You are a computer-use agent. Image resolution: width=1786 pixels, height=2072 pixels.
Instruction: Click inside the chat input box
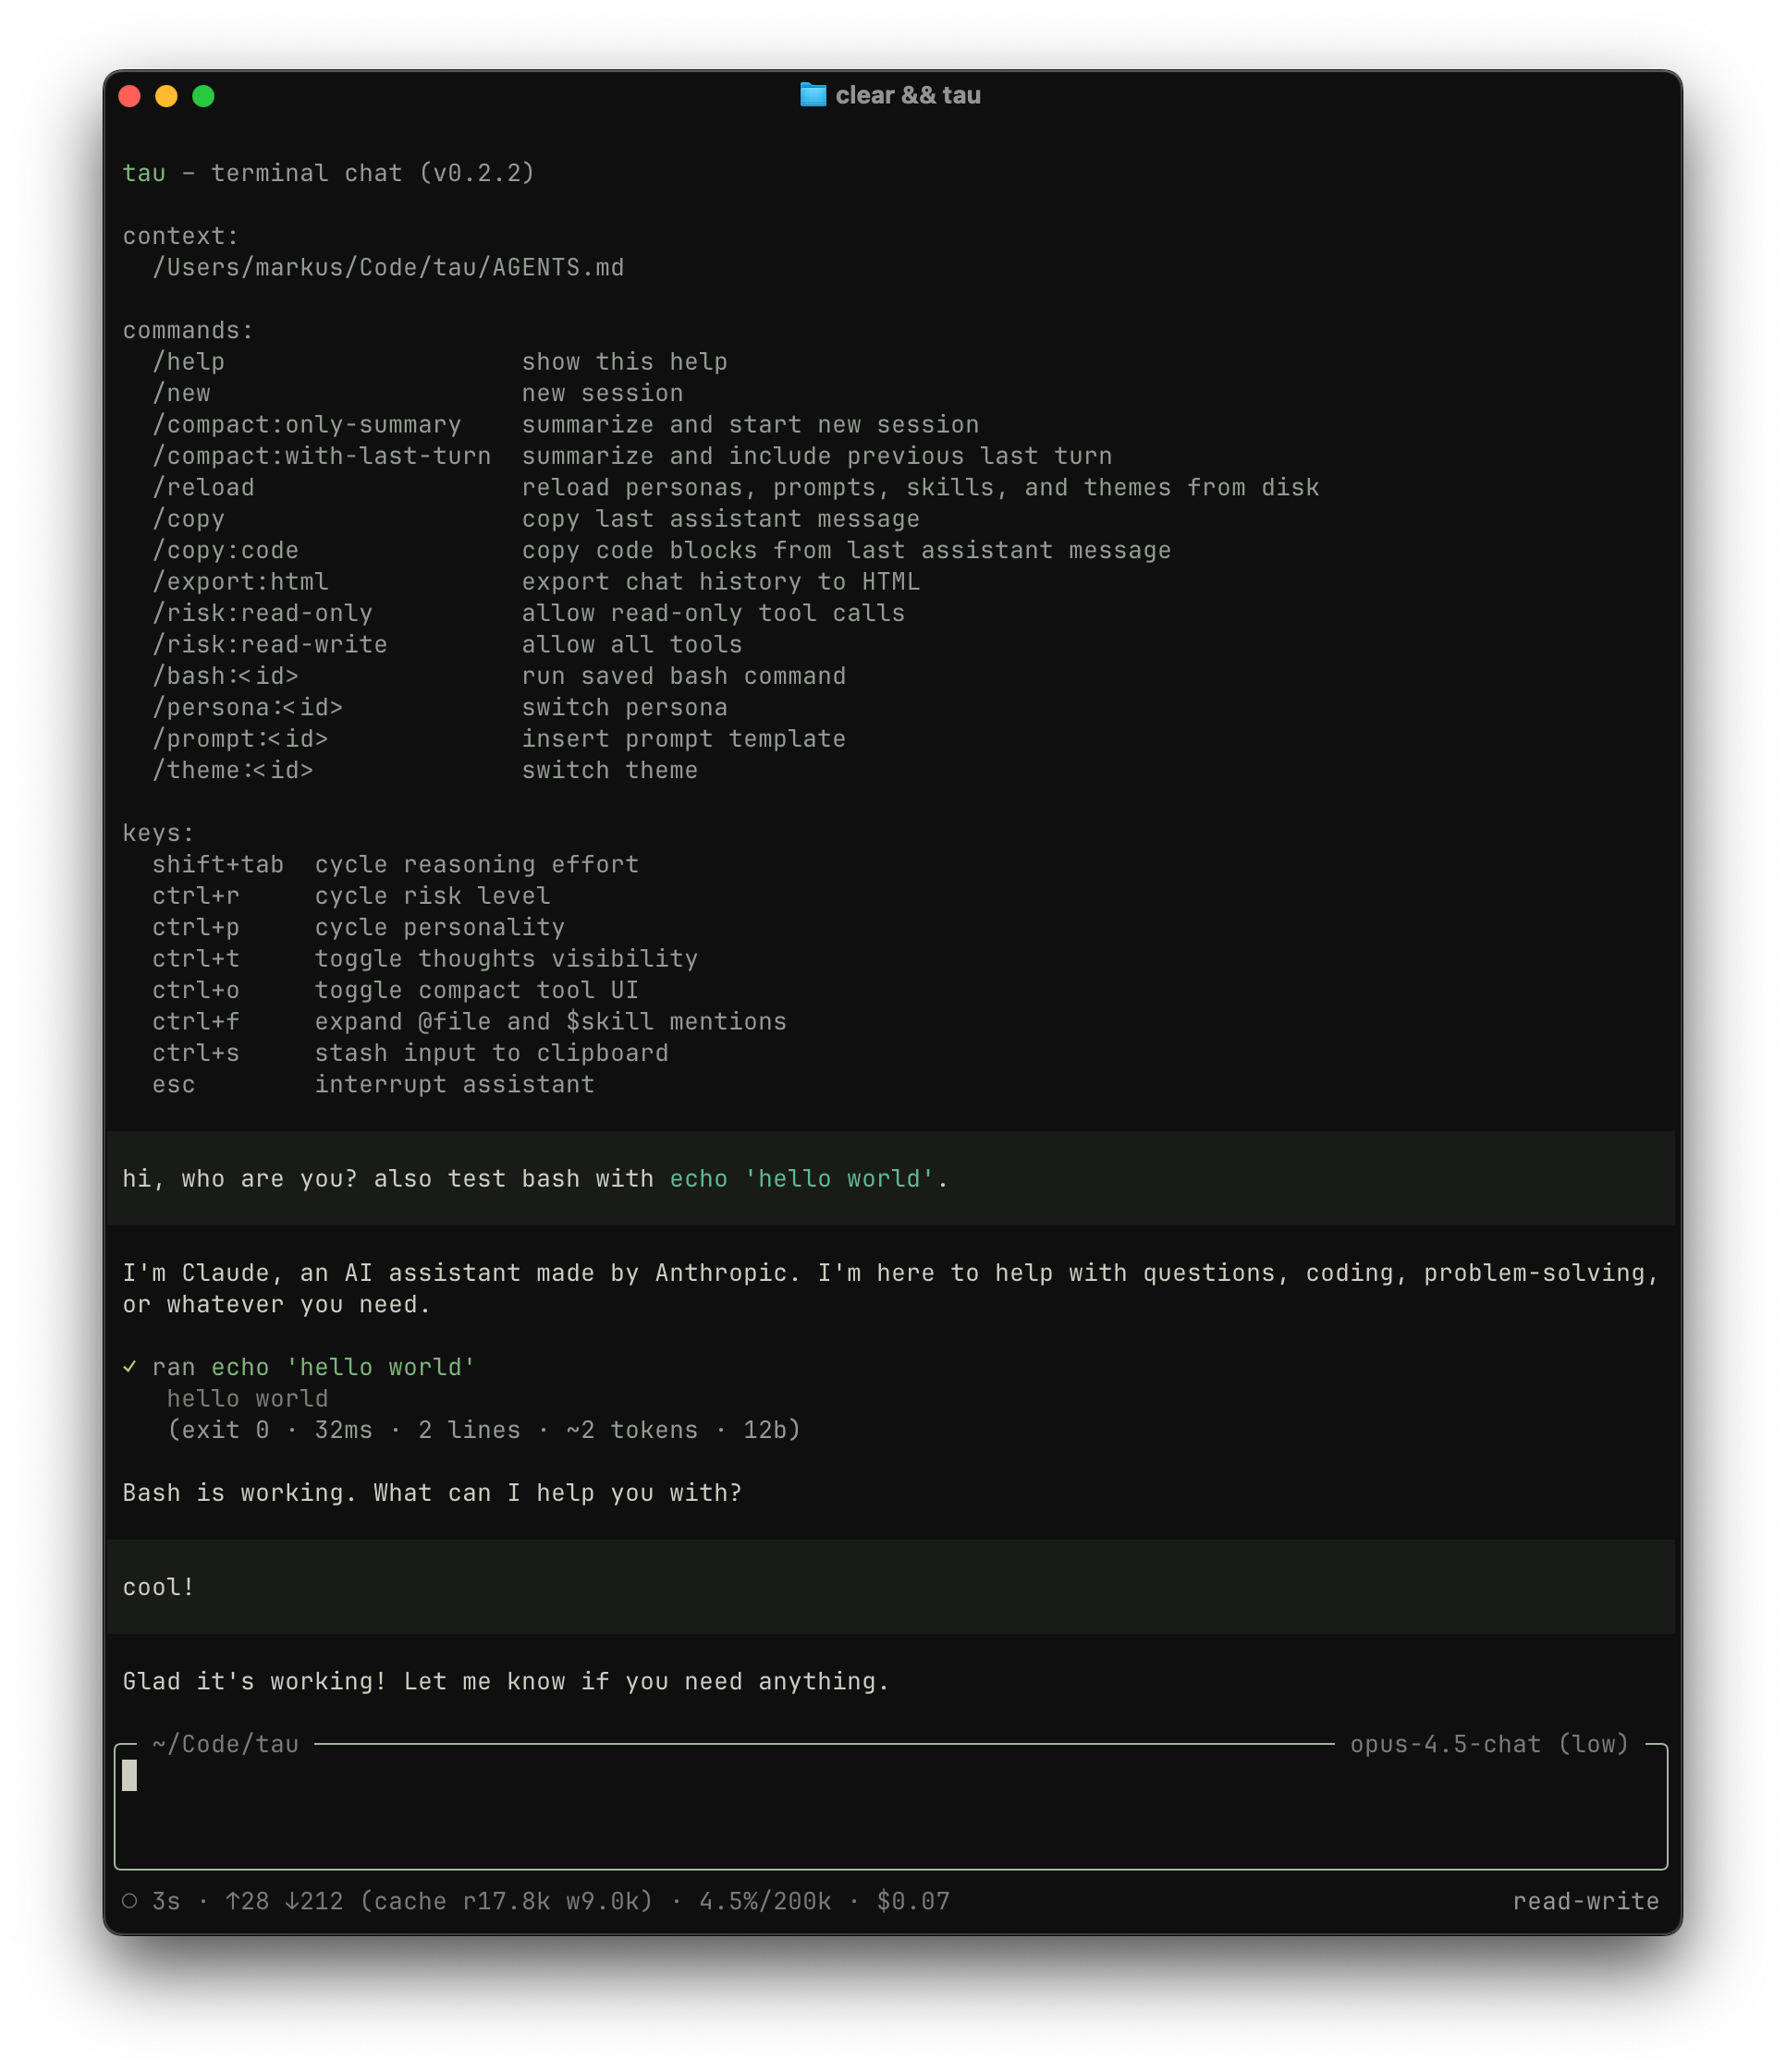pos(890,1810)
